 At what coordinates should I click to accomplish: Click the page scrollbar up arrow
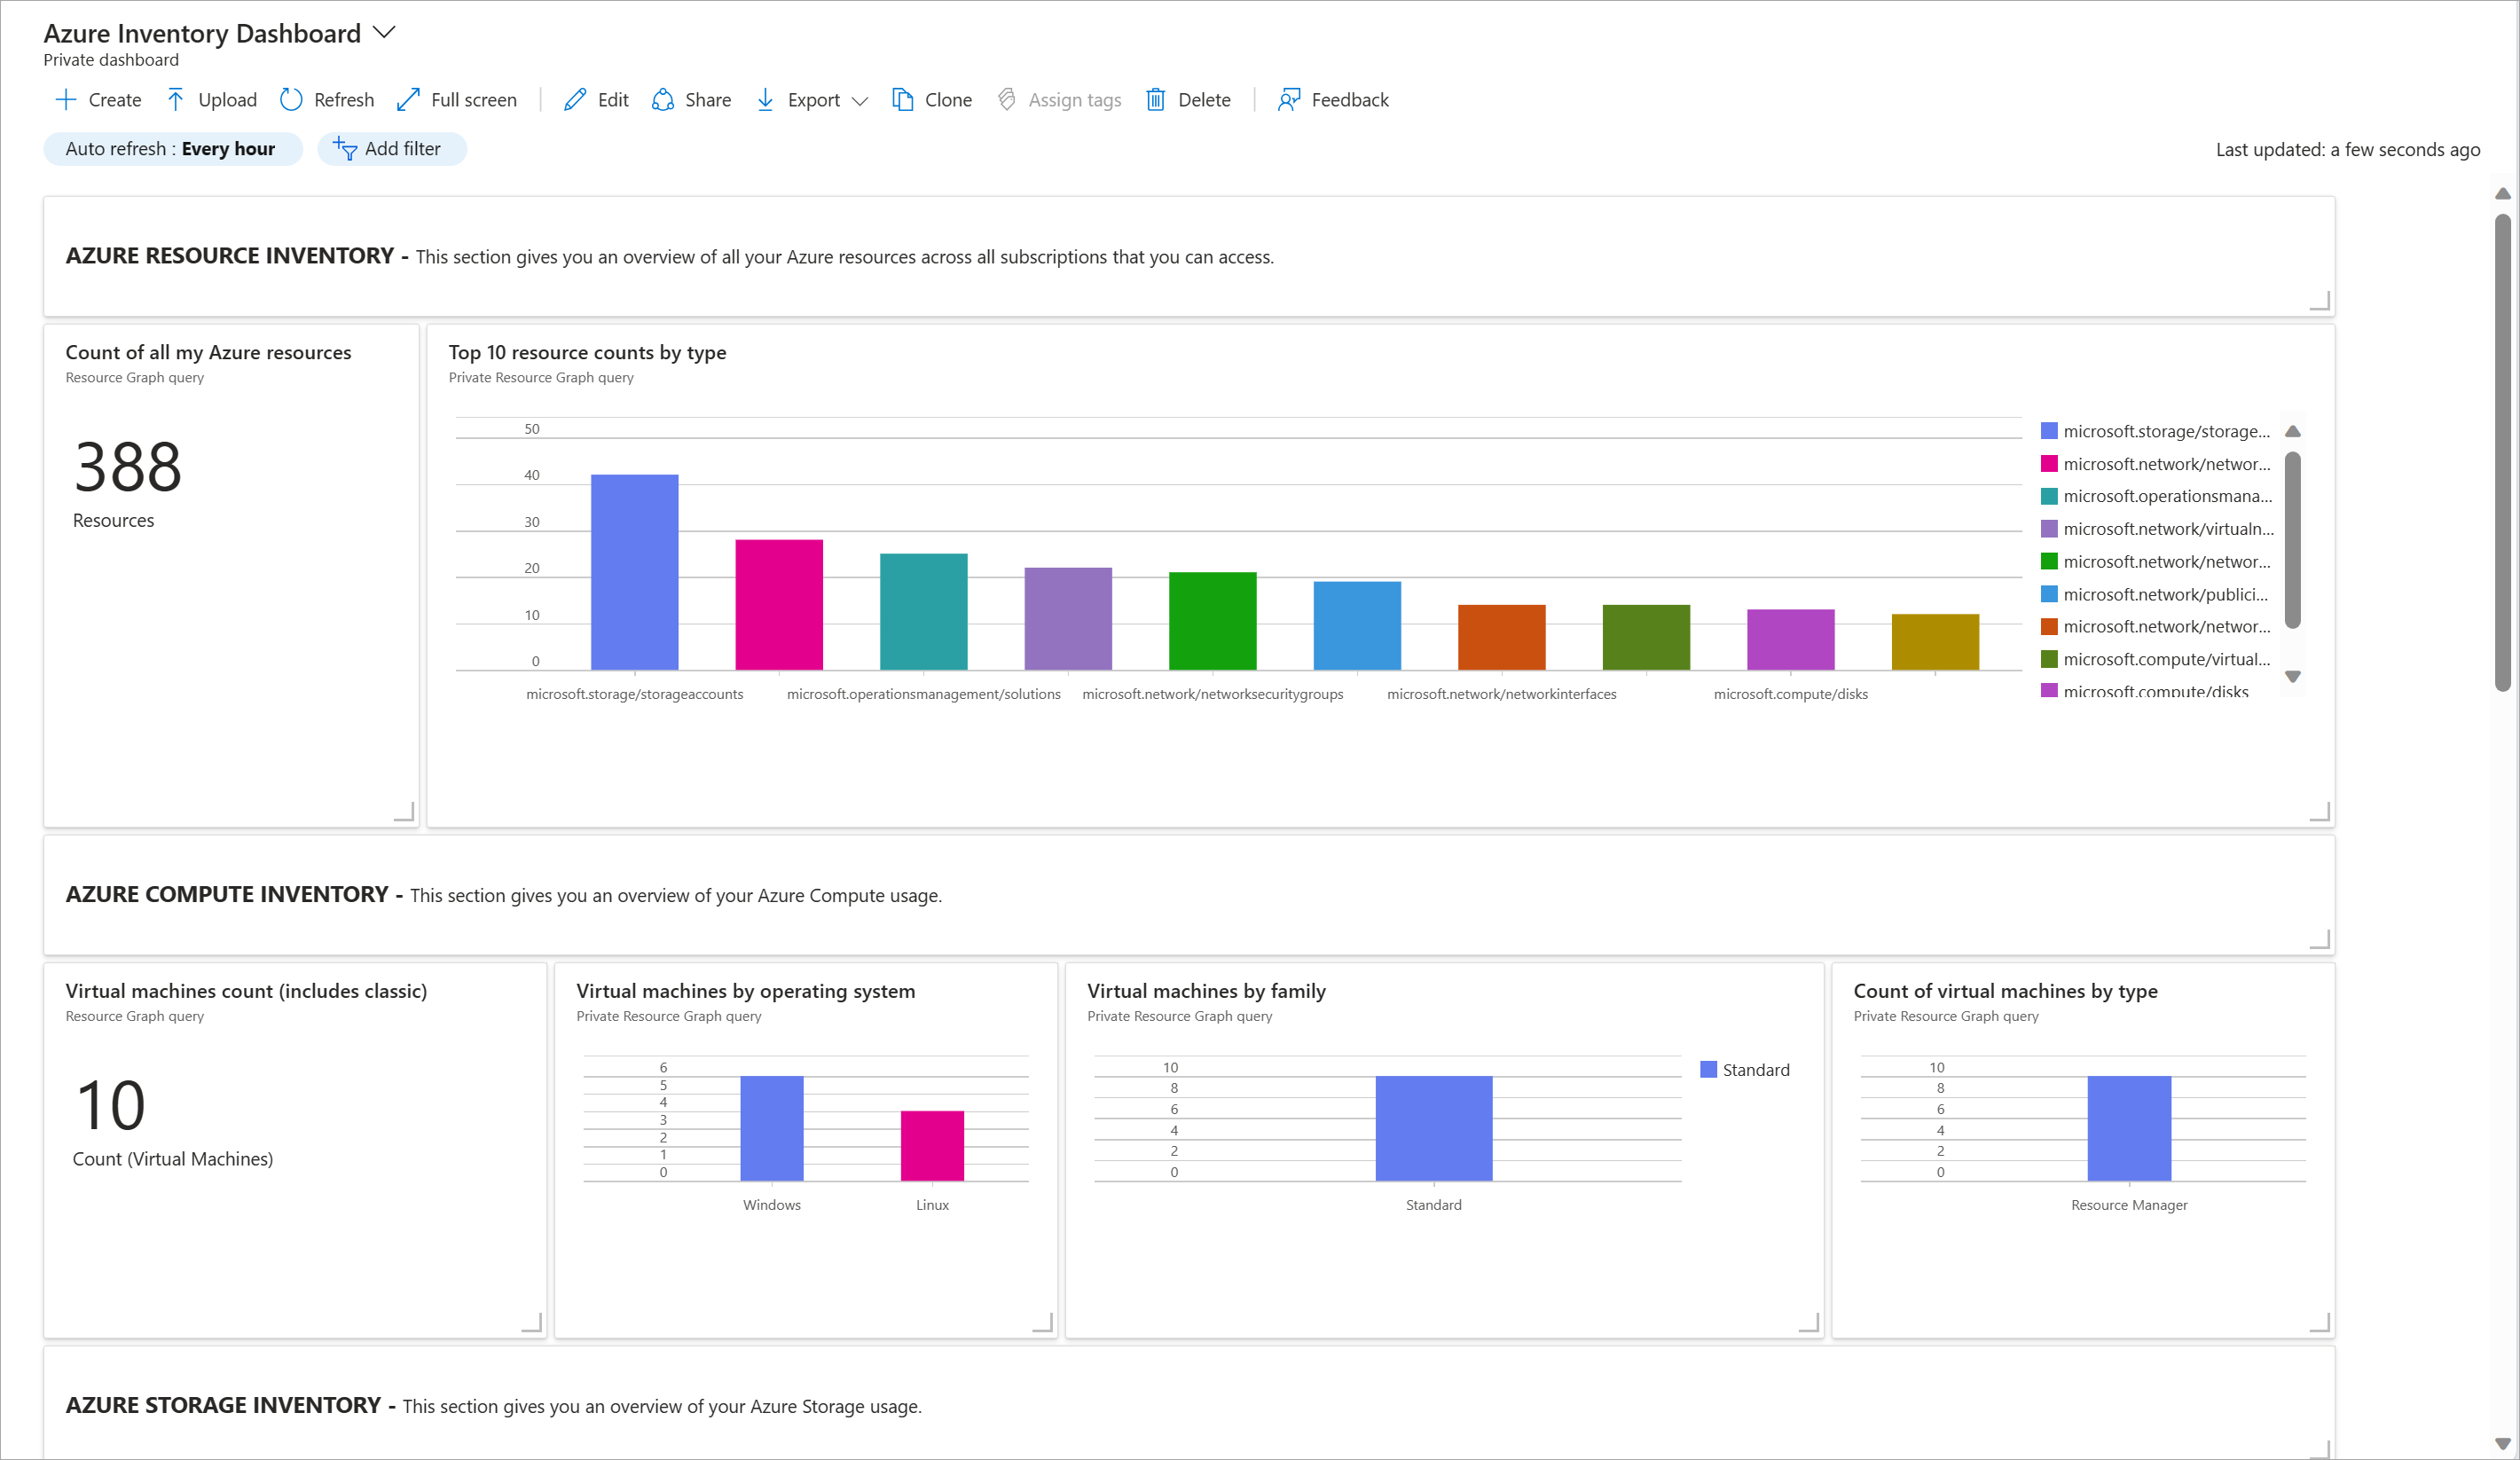[x=2503, y=194]
